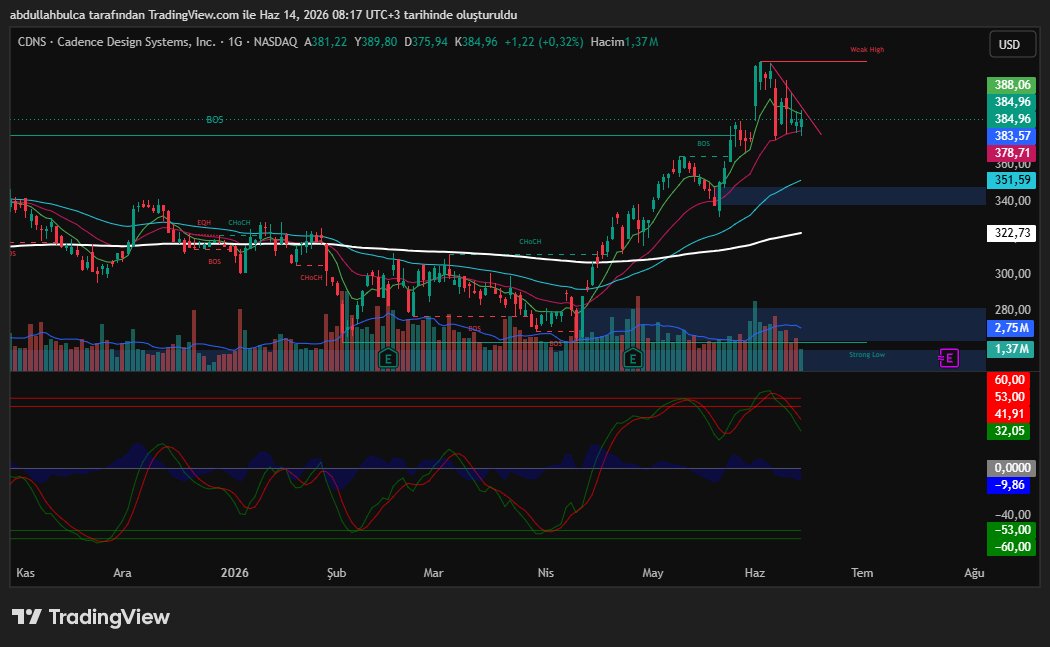Click the 280,00 price axis tick
The height and width of the screenshot is (647, 1050).
click(x=1012, y=309)
